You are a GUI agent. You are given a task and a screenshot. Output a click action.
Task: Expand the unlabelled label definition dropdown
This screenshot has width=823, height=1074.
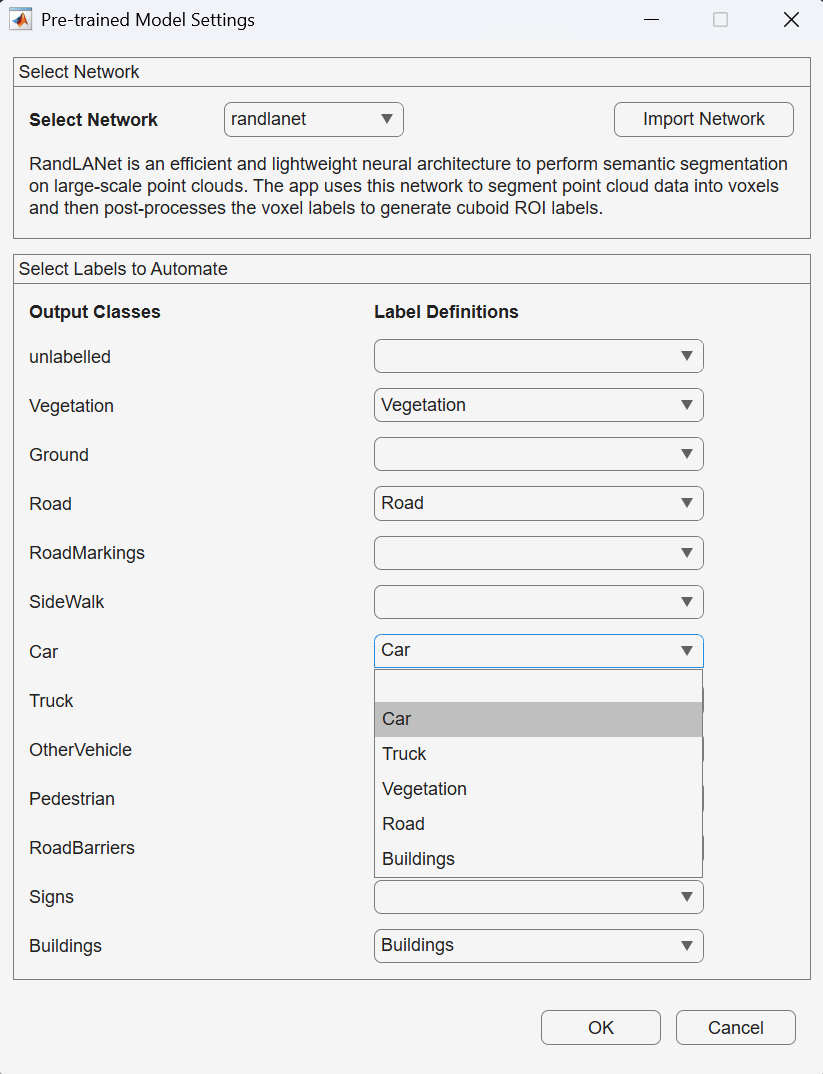(539, 356)
